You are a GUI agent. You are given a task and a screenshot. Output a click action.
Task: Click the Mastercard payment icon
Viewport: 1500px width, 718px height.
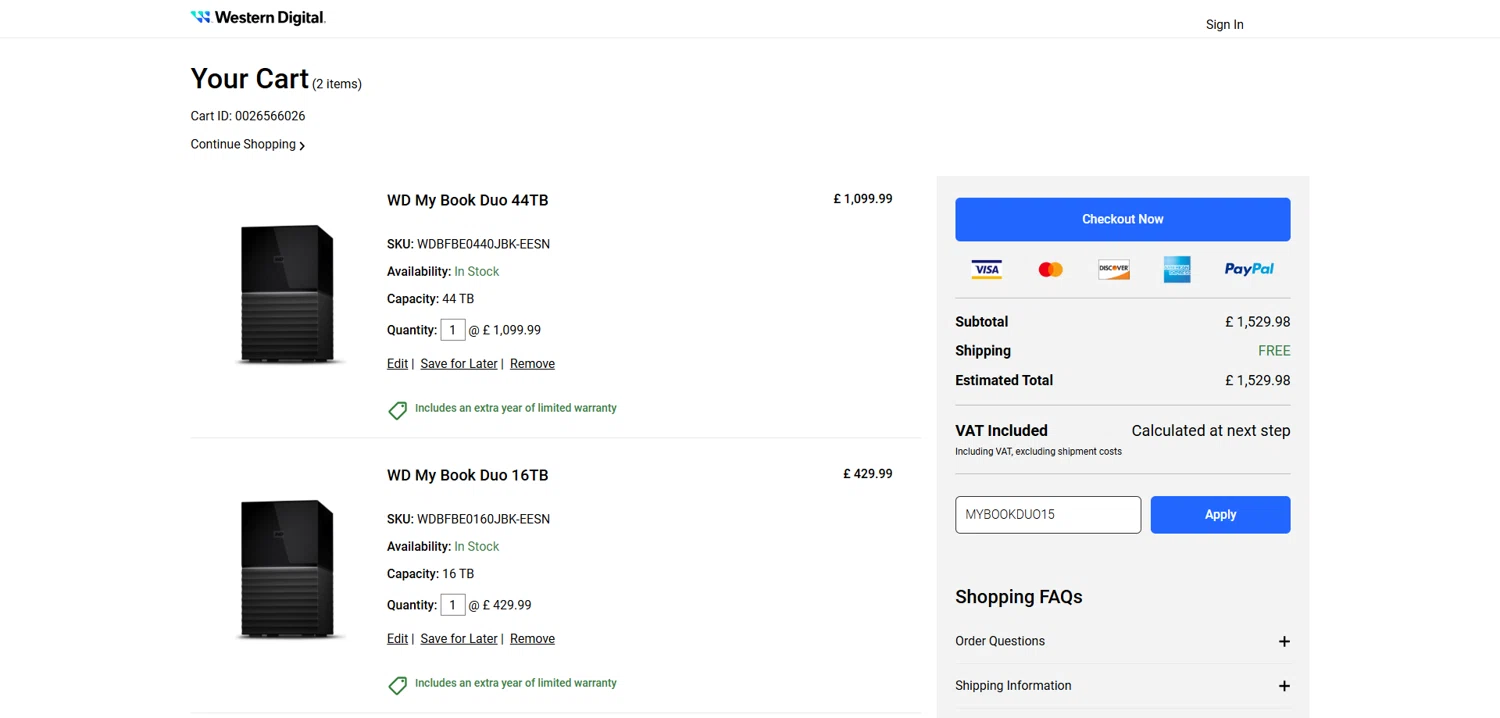(x=1050, y=269)
